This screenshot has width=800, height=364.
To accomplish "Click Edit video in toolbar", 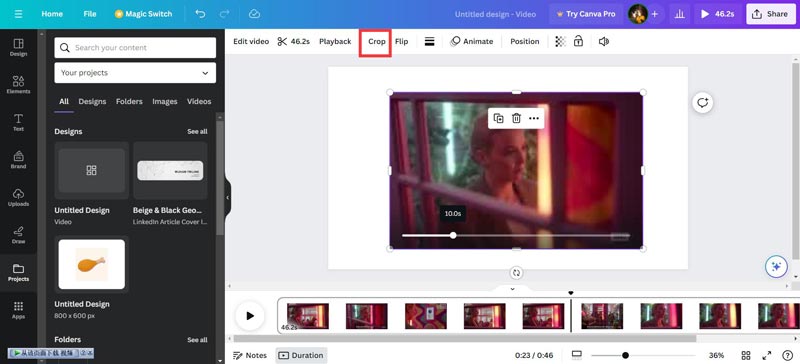I will coord(251,41).
